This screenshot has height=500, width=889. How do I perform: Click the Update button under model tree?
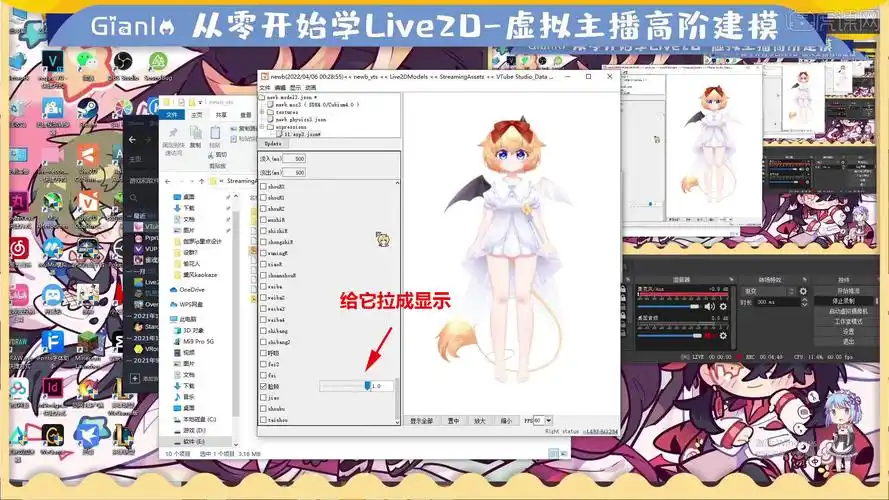273,144
